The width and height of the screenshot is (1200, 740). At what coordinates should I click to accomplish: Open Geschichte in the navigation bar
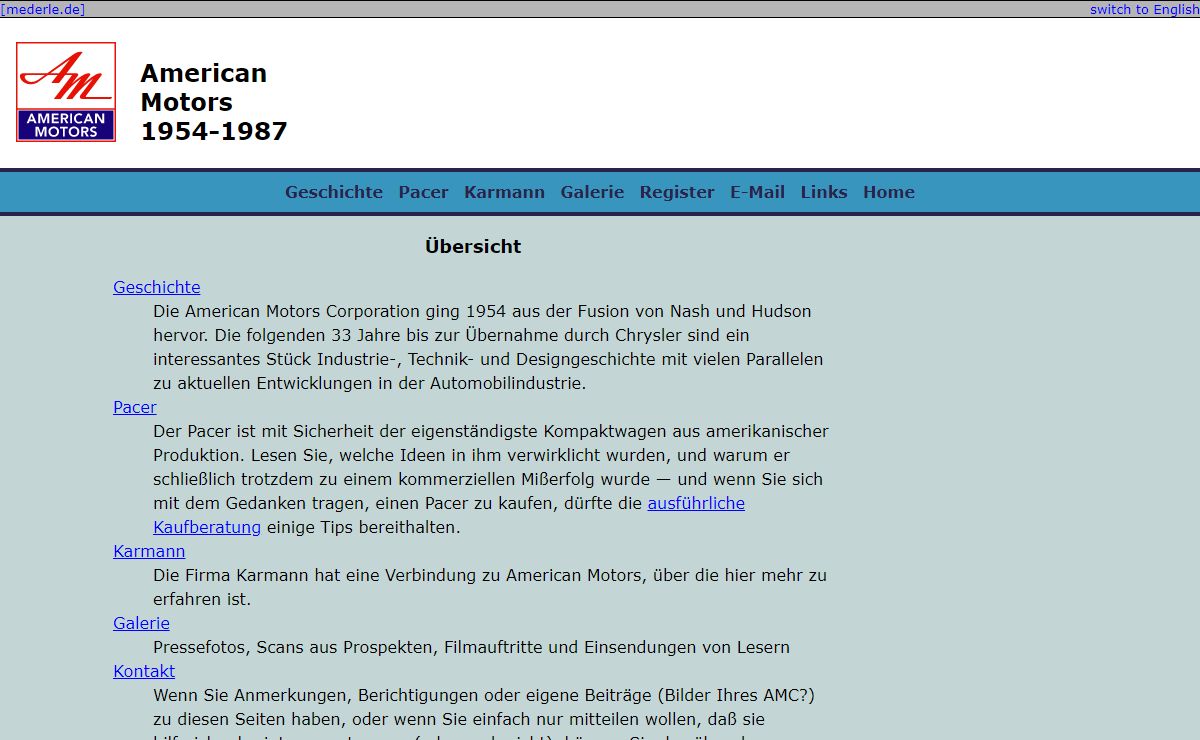click(334, 192)
